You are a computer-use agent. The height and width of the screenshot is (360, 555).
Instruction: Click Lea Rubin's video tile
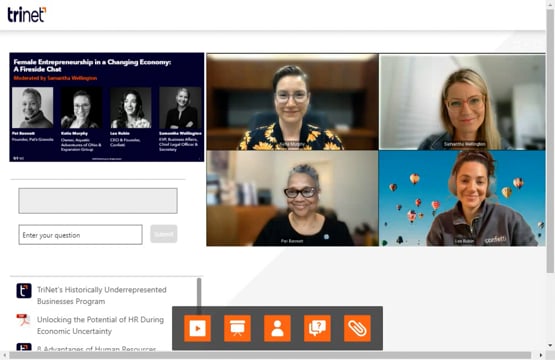462,198
